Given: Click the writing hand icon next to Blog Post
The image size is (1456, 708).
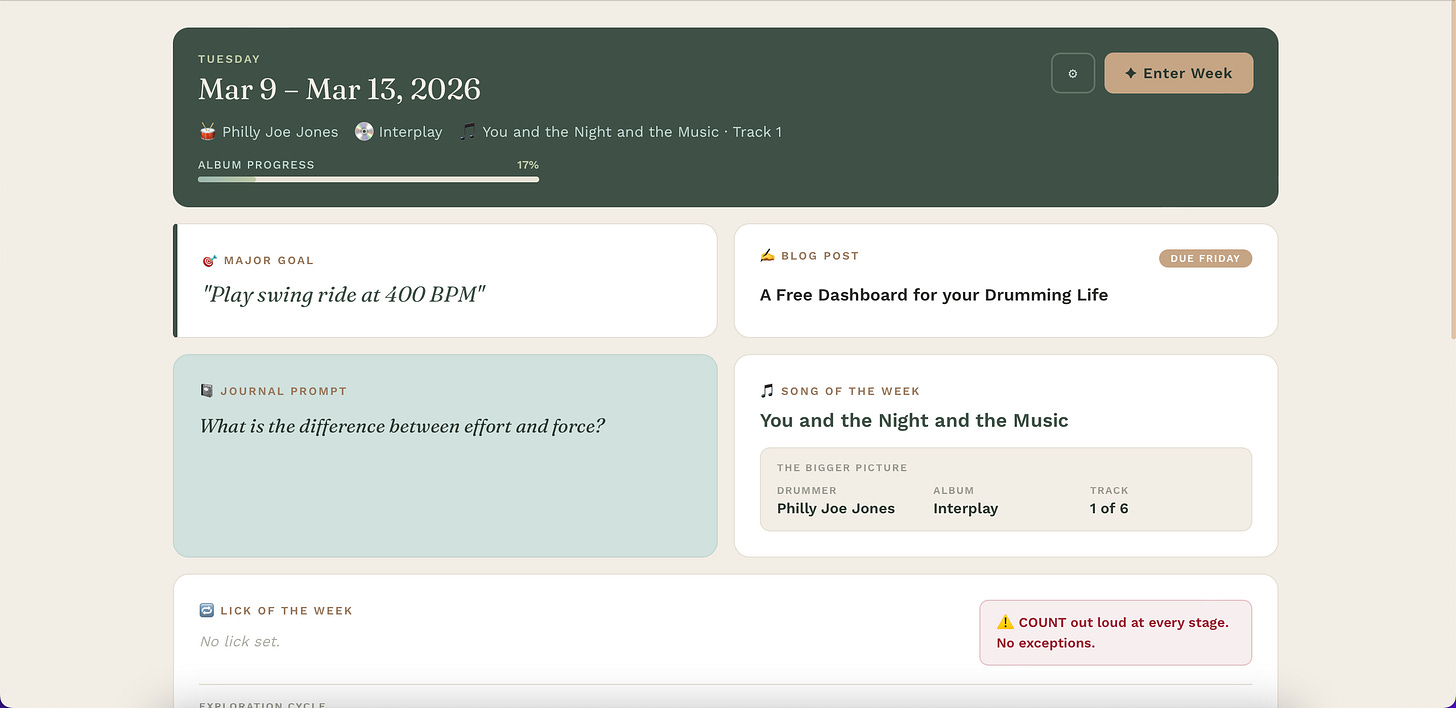Looking at the screenshot, I should click(767, 256).
